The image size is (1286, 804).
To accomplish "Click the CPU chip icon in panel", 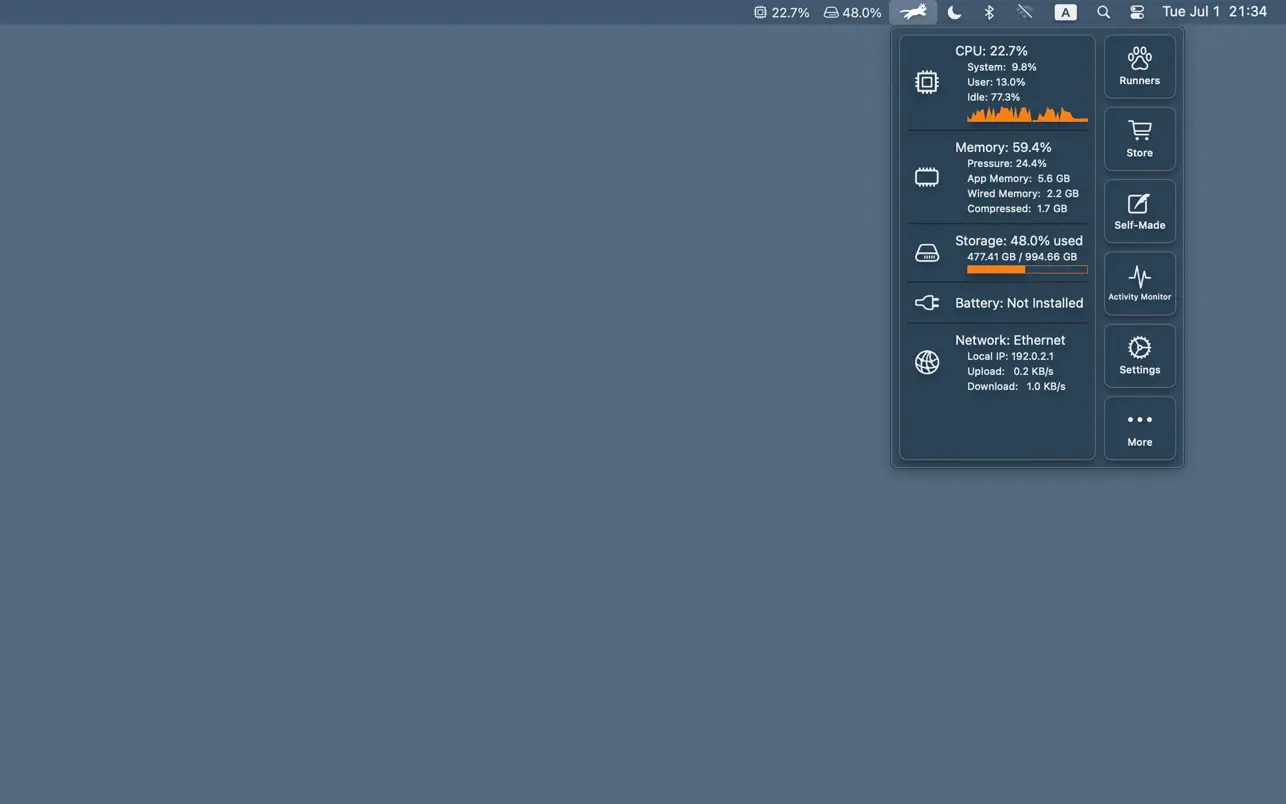I will 927,82.
